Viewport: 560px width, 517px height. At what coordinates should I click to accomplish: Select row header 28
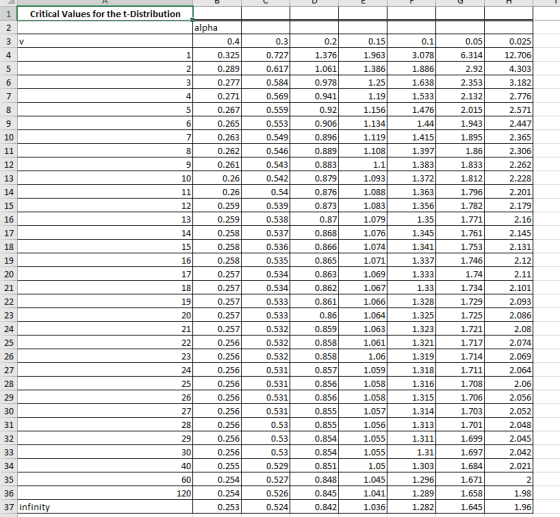click(8, 383)
